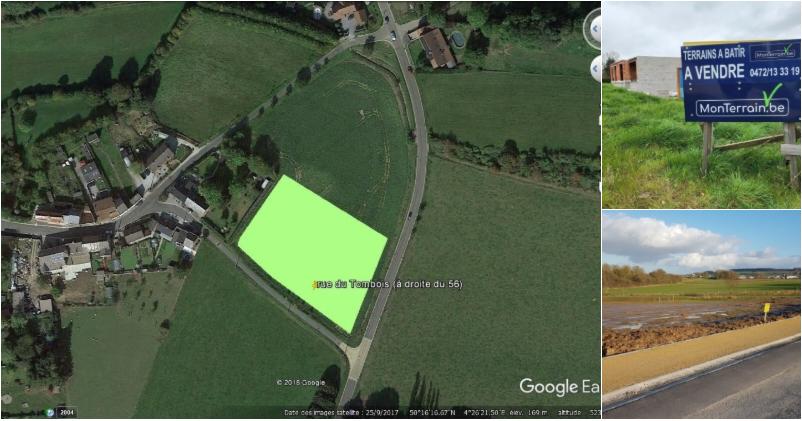Click the satellite imagery date in status bar

coord(342,412)
